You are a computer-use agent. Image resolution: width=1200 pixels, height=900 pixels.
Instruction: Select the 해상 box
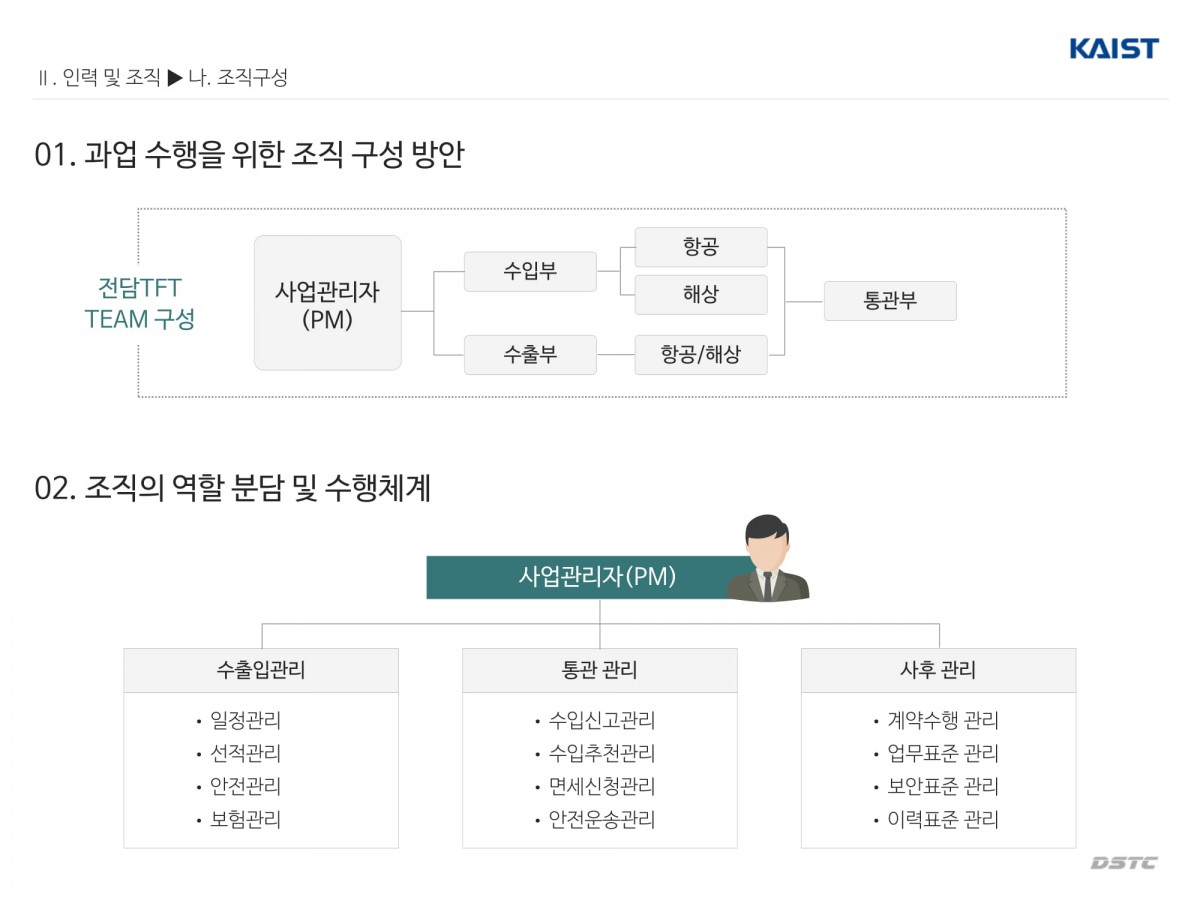tap(701, 295)
